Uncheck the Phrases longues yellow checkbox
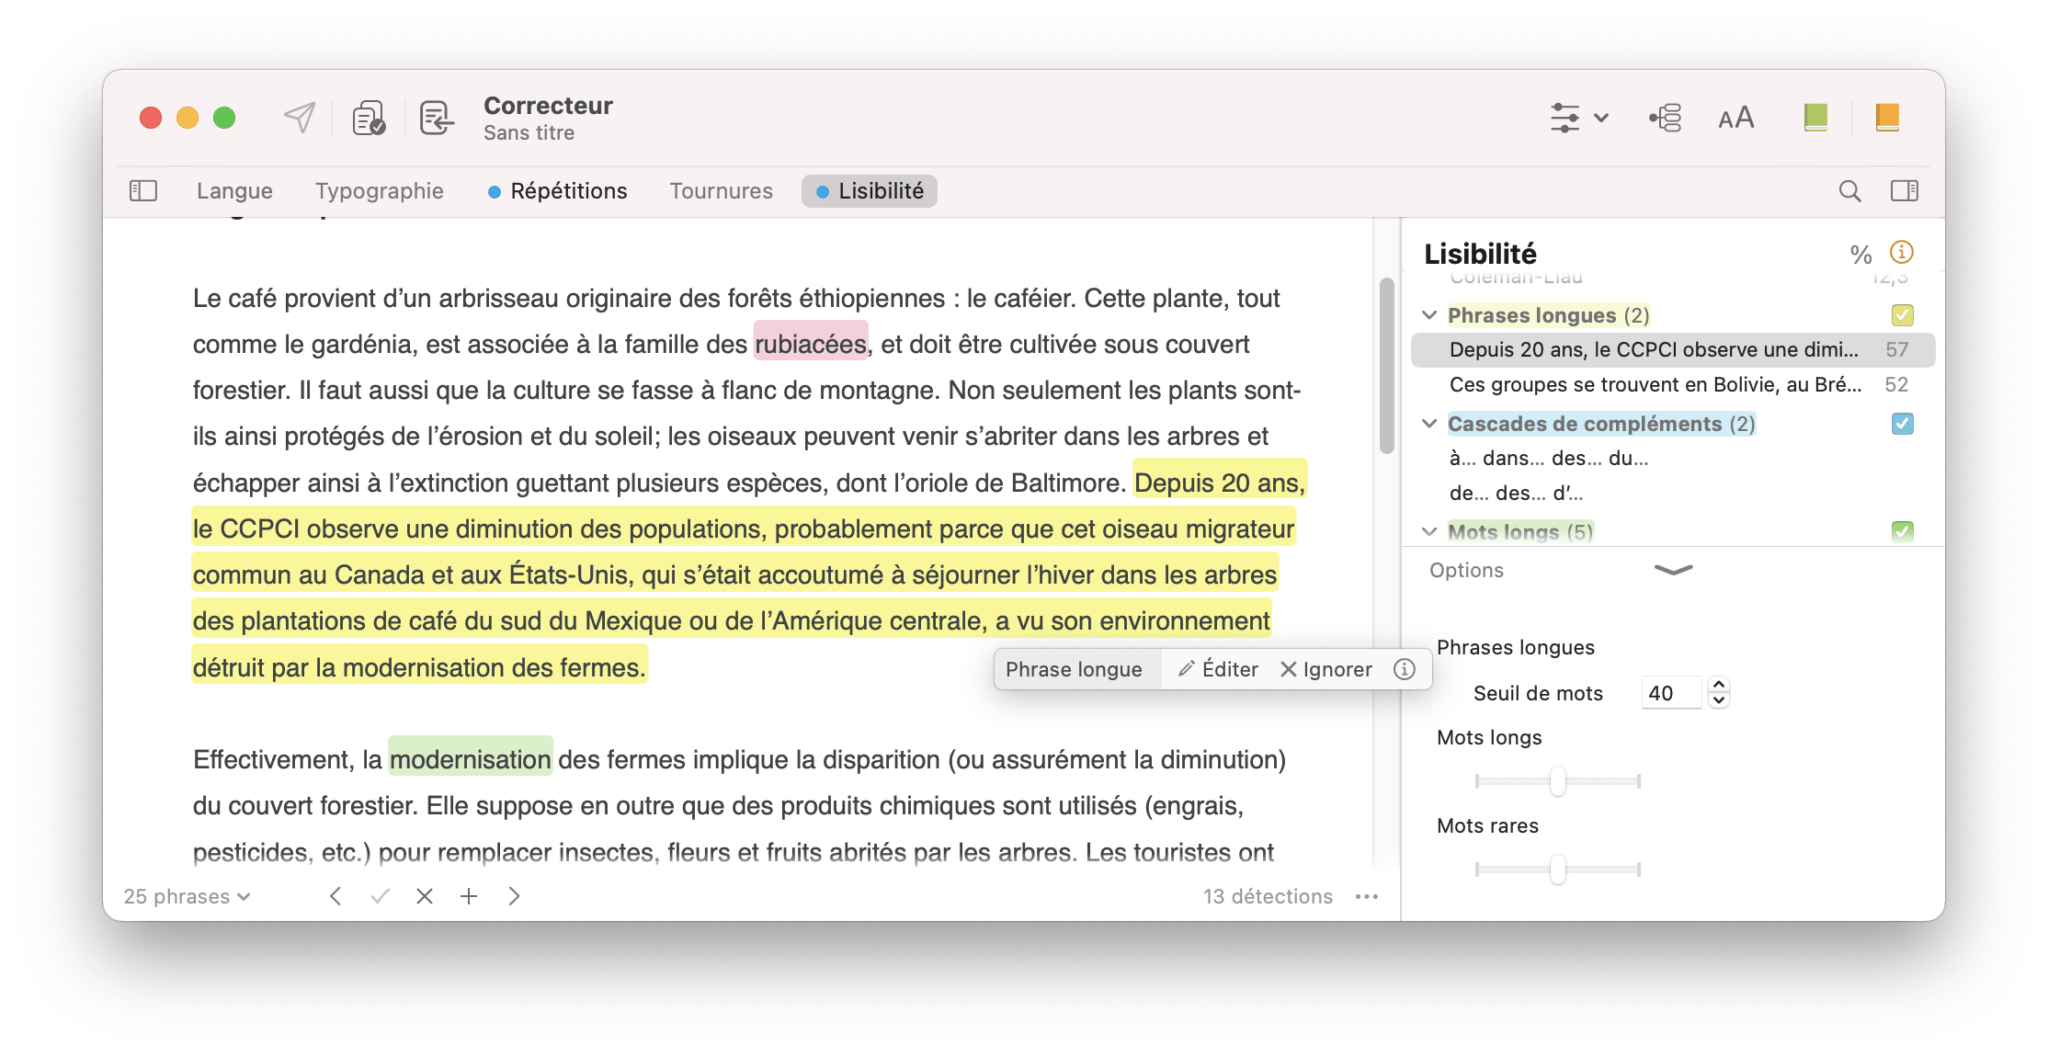Screen dimensions: 2048x1057 click(x=1902, y=315)
